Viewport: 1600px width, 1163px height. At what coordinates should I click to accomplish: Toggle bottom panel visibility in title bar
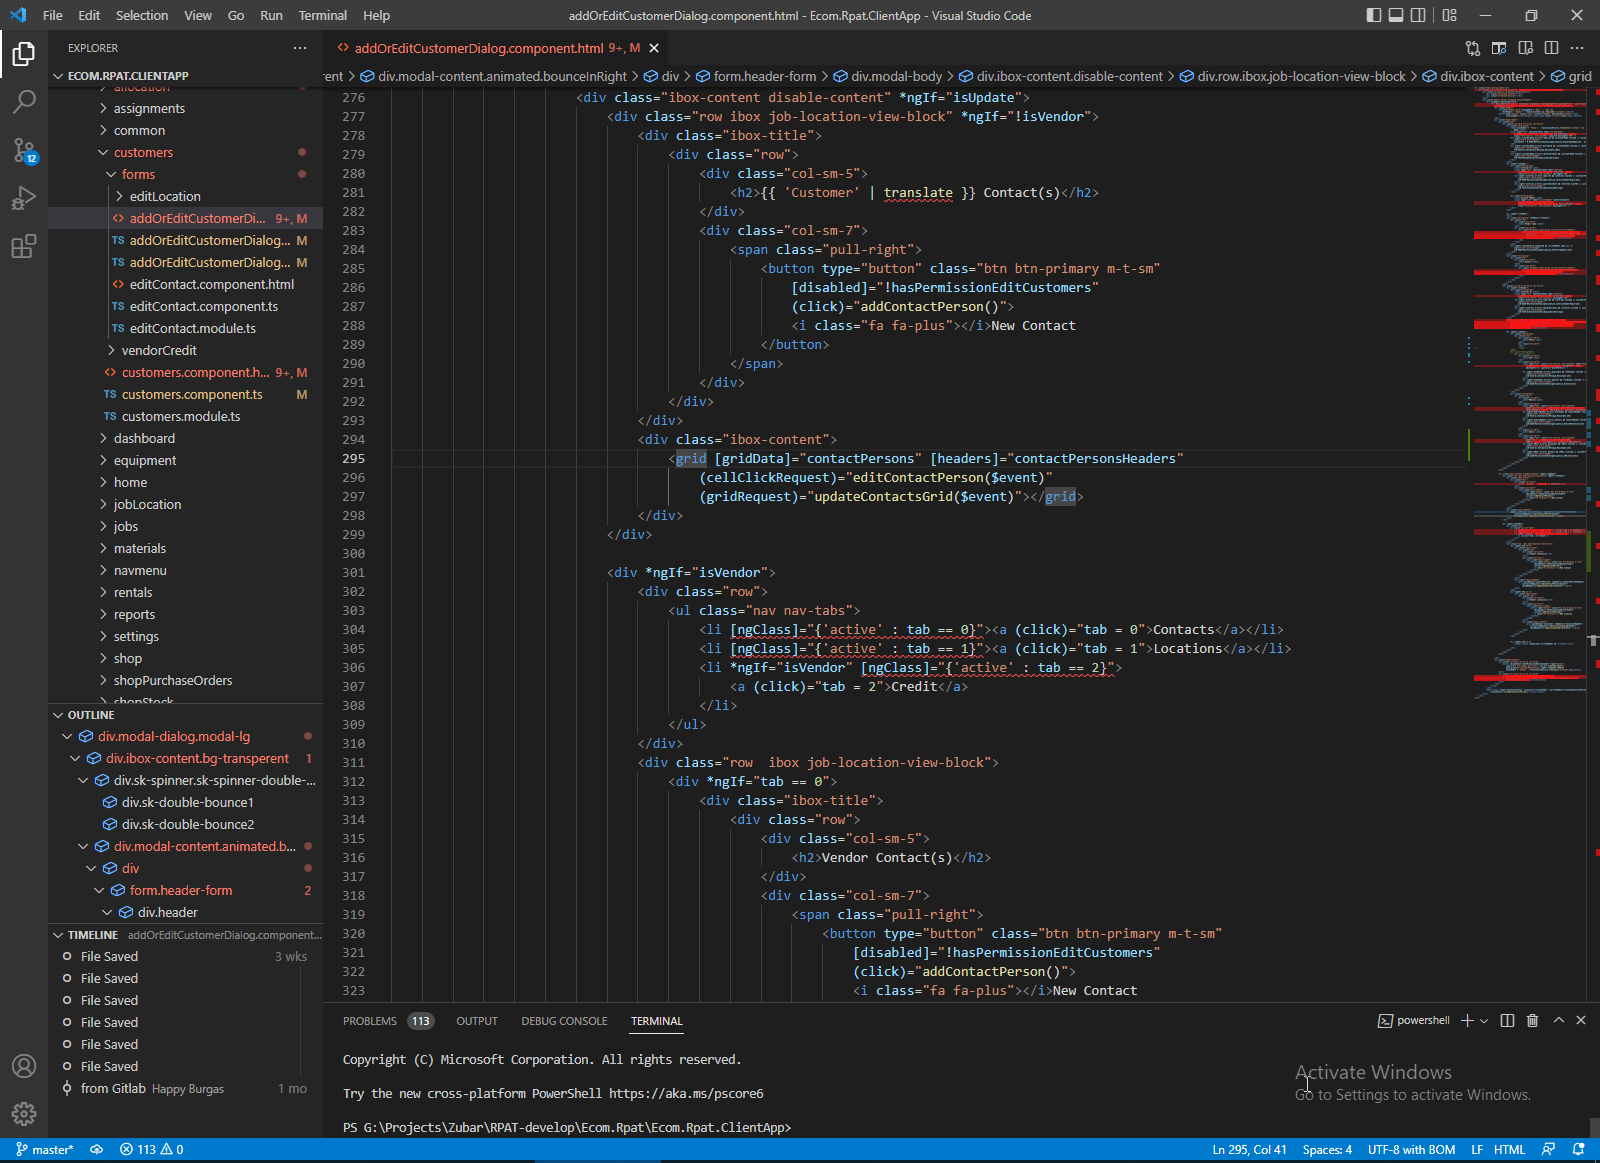pos(1396,15)
